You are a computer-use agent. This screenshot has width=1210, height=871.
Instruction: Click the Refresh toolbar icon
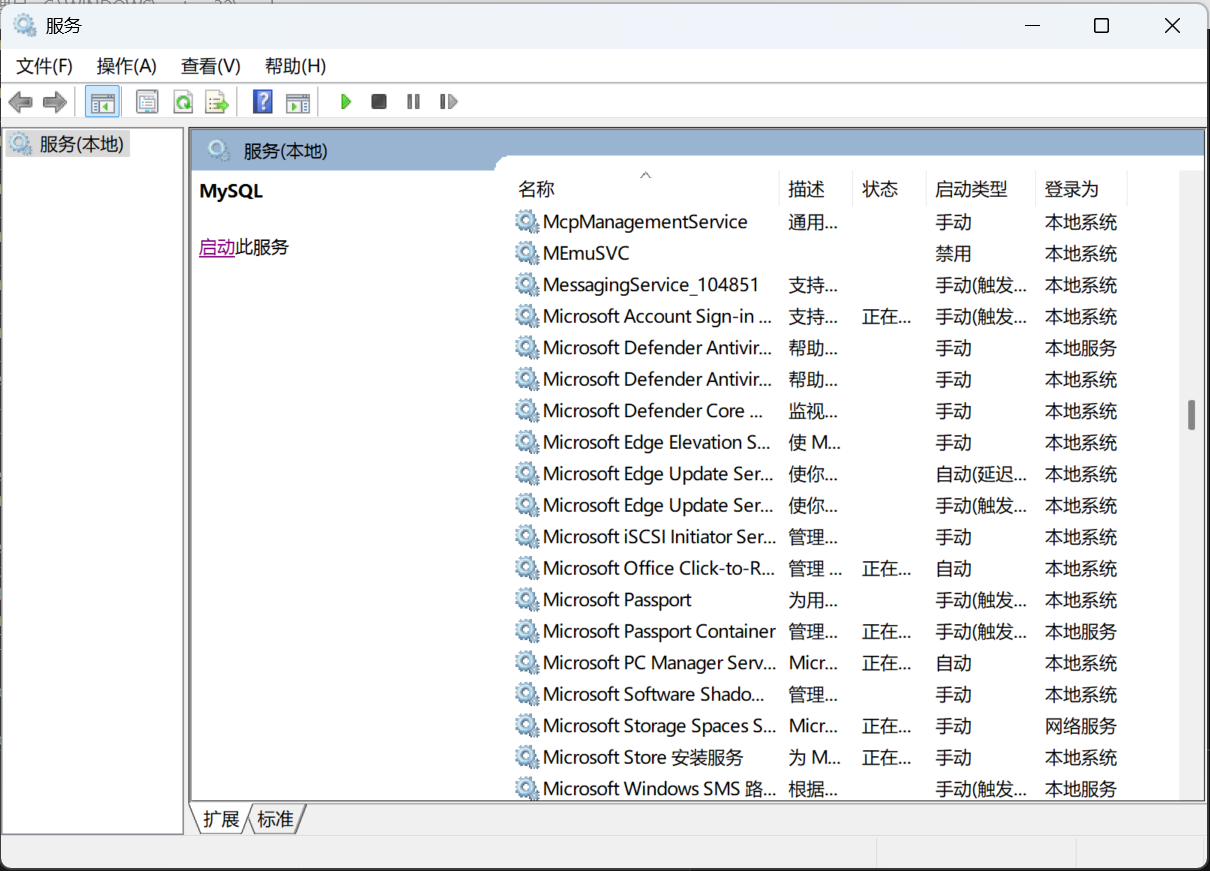click(182, 101)
